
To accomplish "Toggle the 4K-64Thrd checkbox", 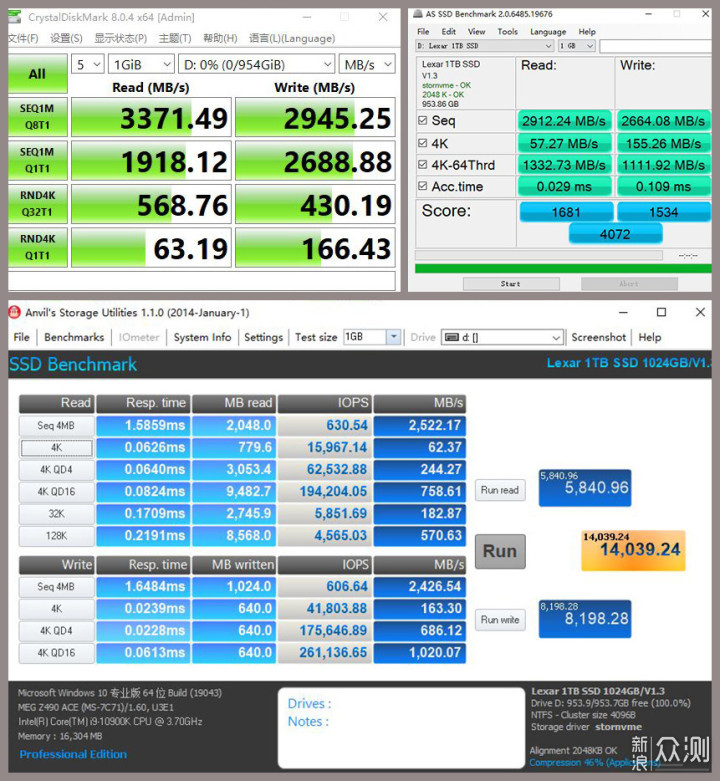I will [x=423, y=164].
